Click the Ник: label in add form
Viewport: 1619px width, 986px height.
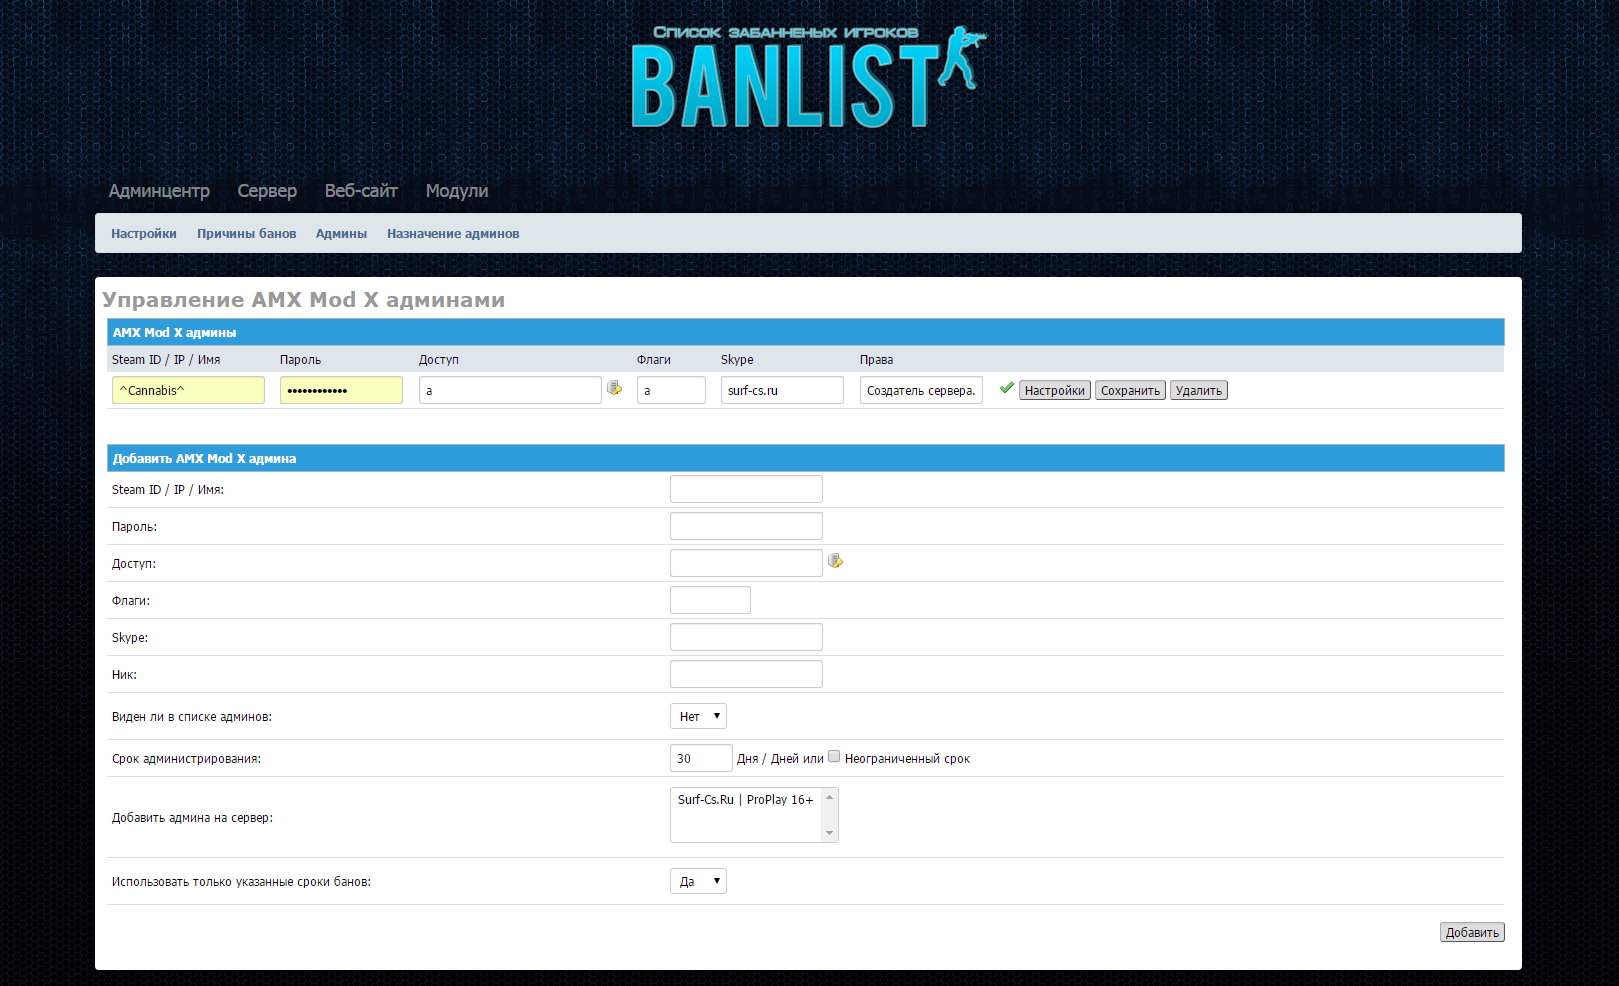coord(124,675)
